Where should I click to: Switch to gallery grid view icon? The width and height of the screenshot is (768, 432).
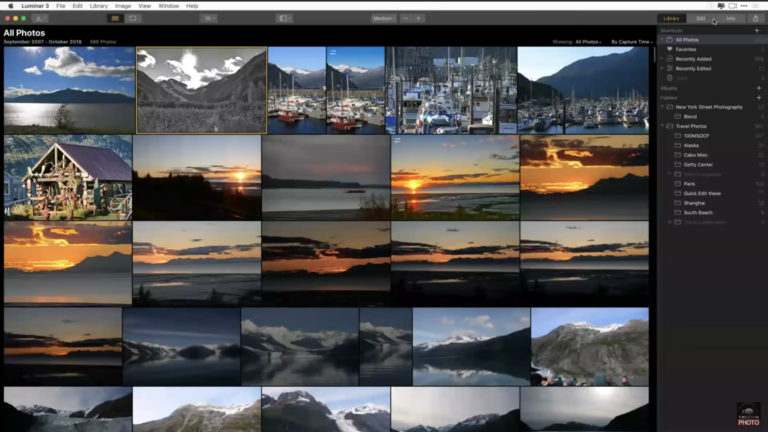[115, 18]
